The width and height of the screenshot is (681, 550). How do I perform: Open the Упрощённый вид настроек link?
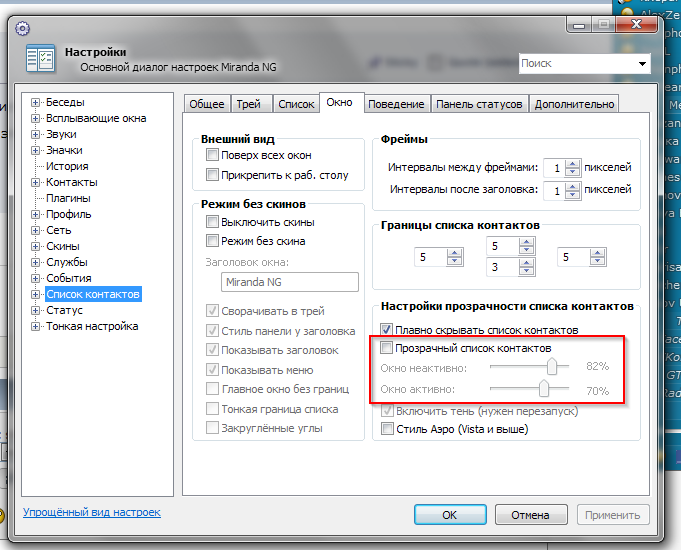coord(91,512)
